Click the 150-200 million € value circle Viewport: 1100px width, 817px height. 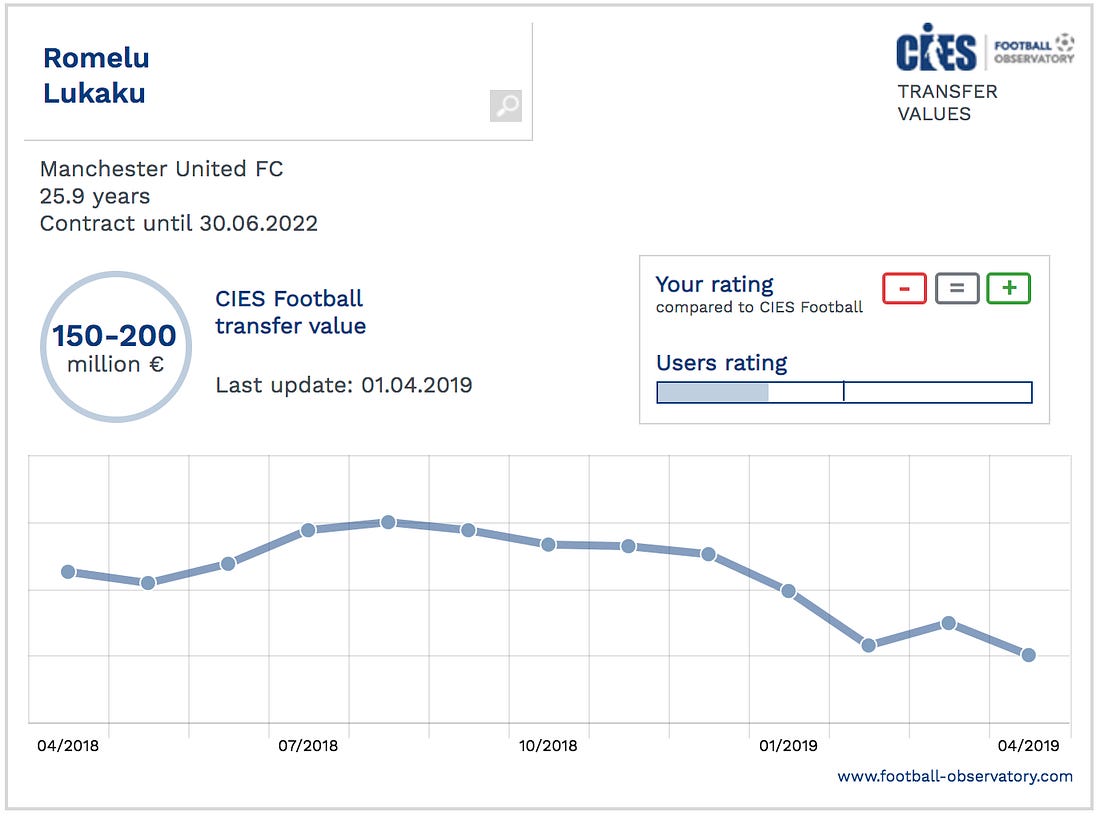pos(116,347)
